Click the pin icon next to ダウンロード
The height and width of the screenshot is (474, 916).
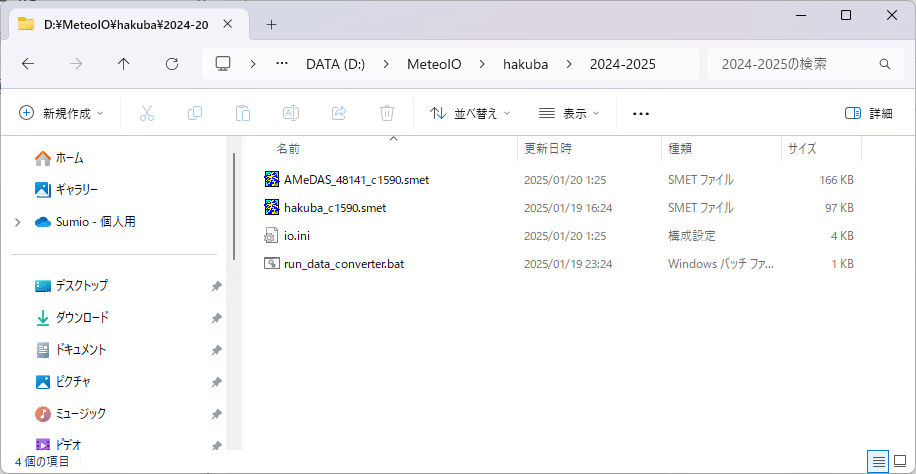(x=217, y=319)
